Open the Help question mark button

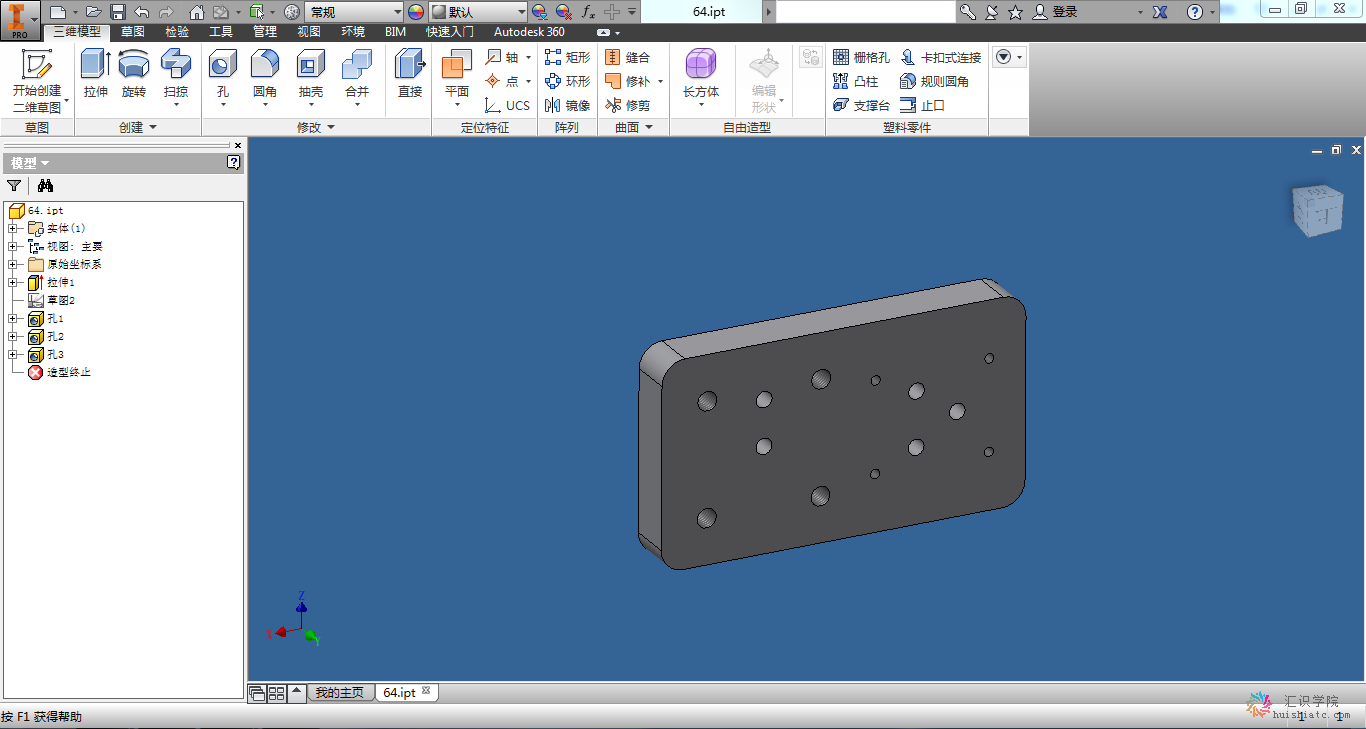(1195, 12)
